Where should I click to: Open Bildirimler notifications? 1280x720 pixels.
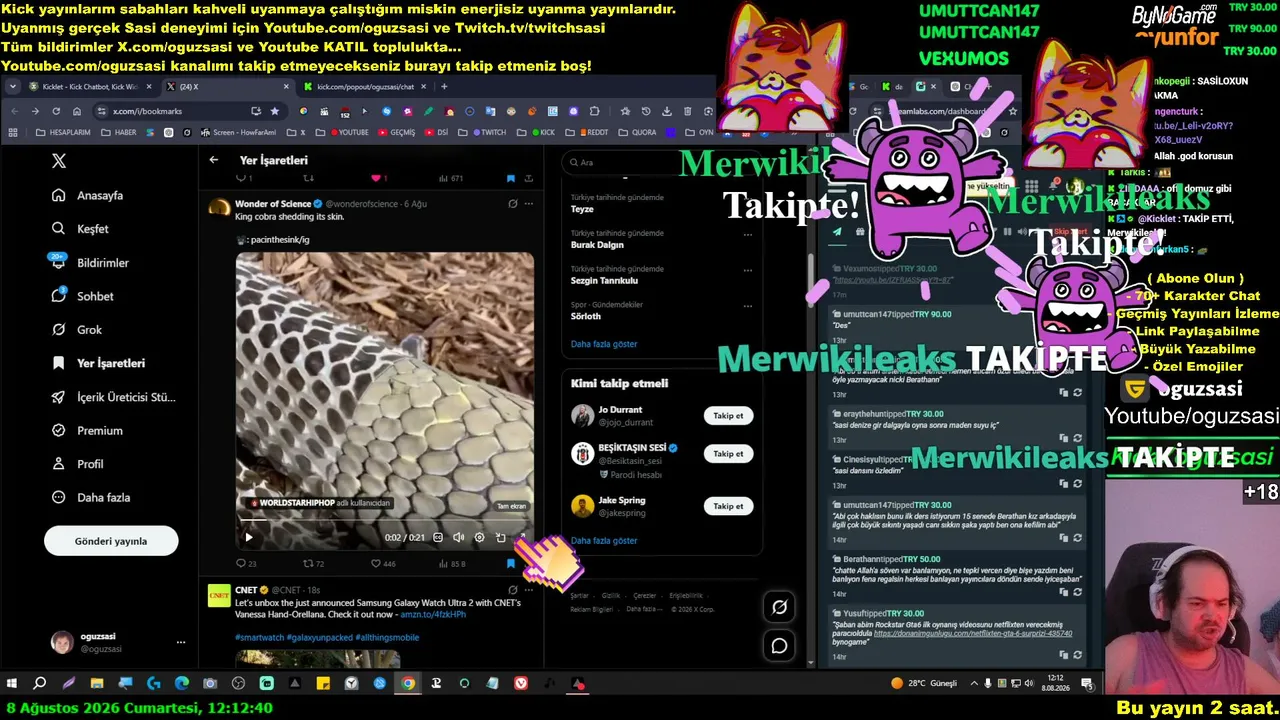[90, 263]
